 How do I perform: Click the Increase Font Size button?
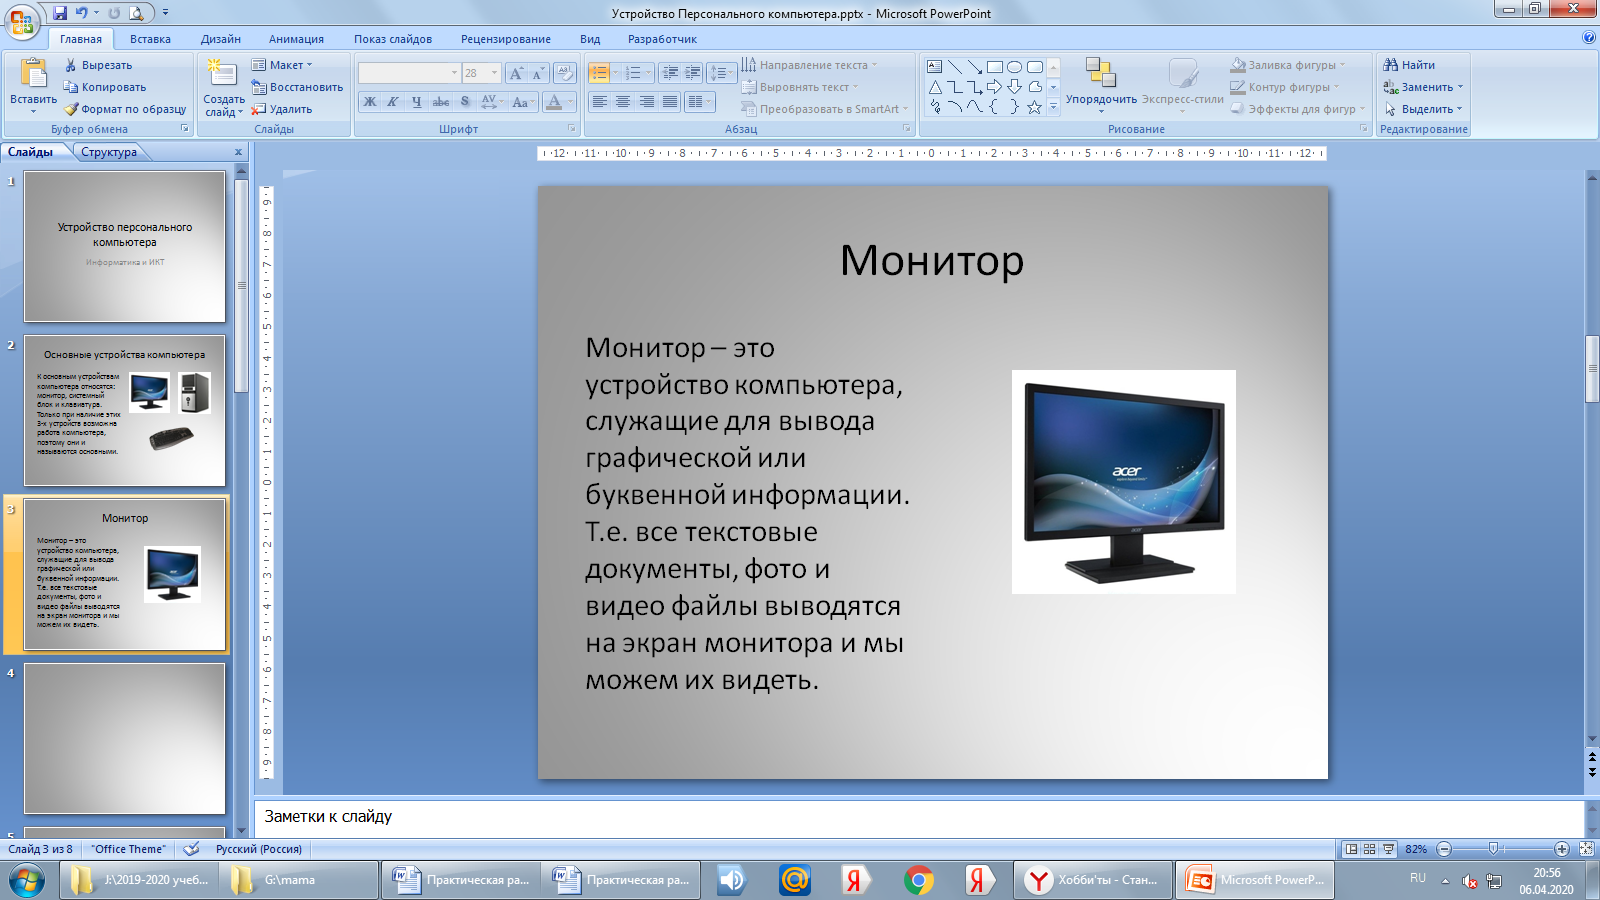click(515, 74)
